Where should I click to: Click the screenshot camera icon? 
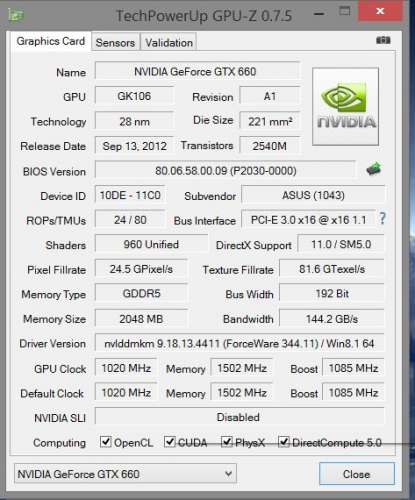(383, 41)
